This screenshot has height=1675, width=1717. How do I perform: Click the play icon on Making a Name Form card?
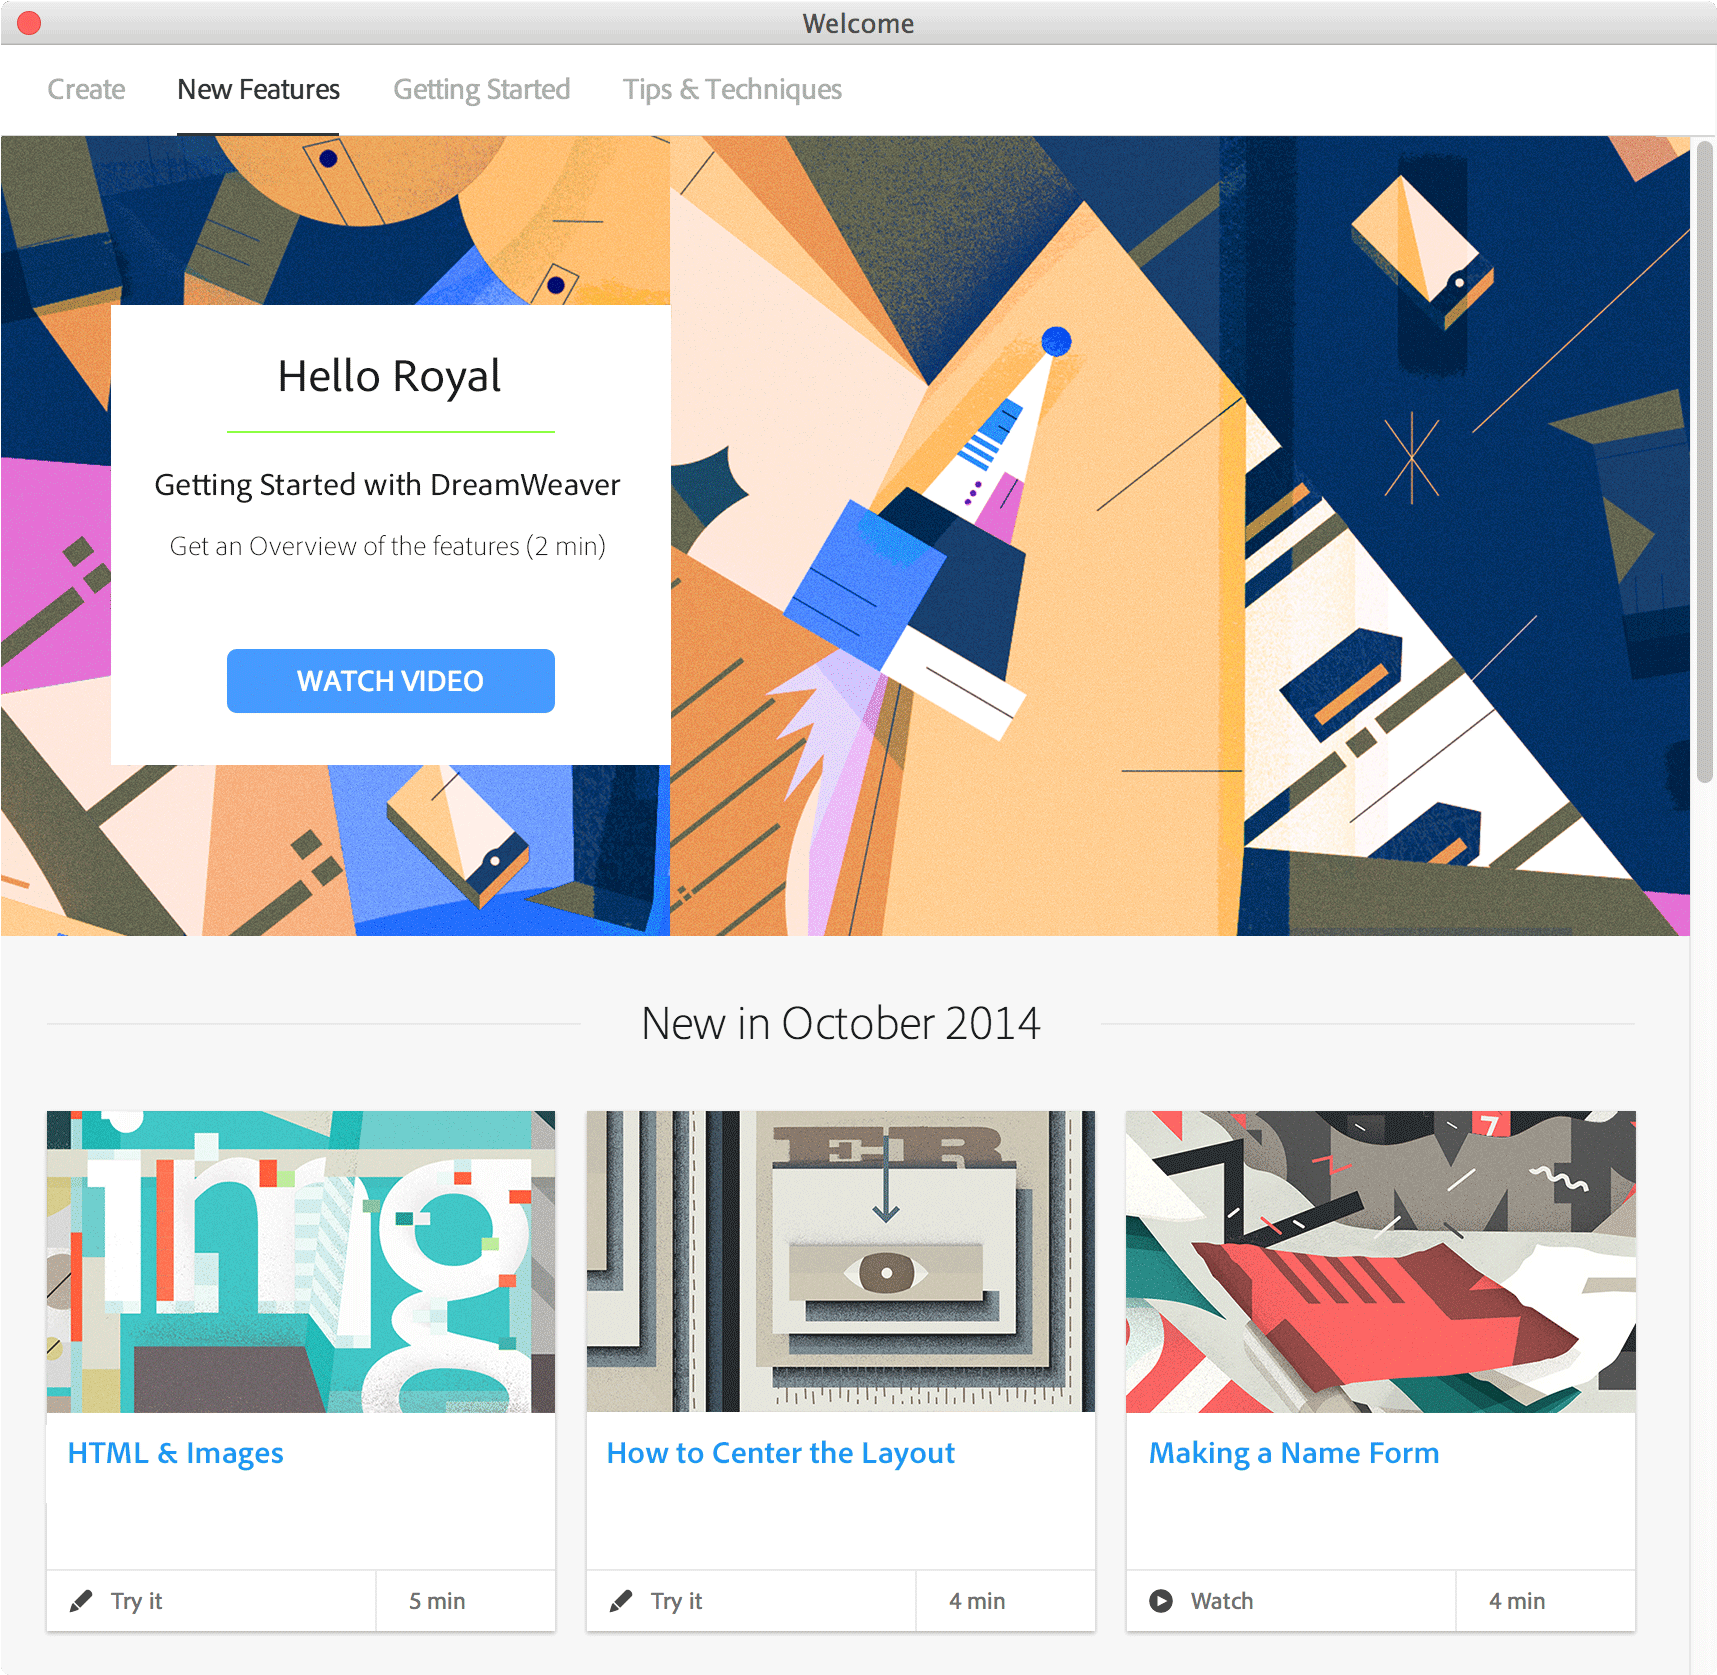click(x=1161, y=1601)
